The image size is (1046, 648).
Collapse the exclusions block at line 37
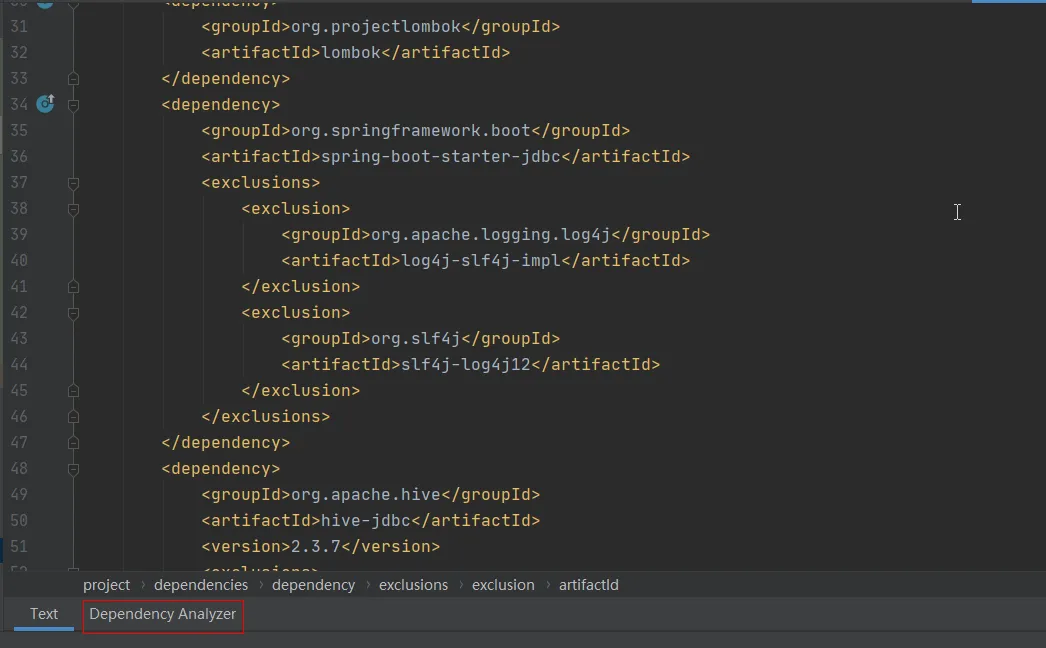point(73,183)
